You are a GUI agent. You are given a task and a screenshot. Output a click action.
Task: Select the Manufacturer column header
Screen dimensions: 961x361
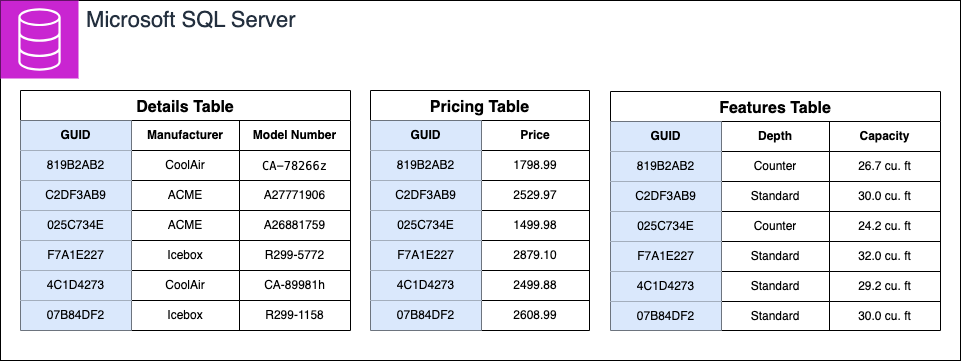coord(185,135)
